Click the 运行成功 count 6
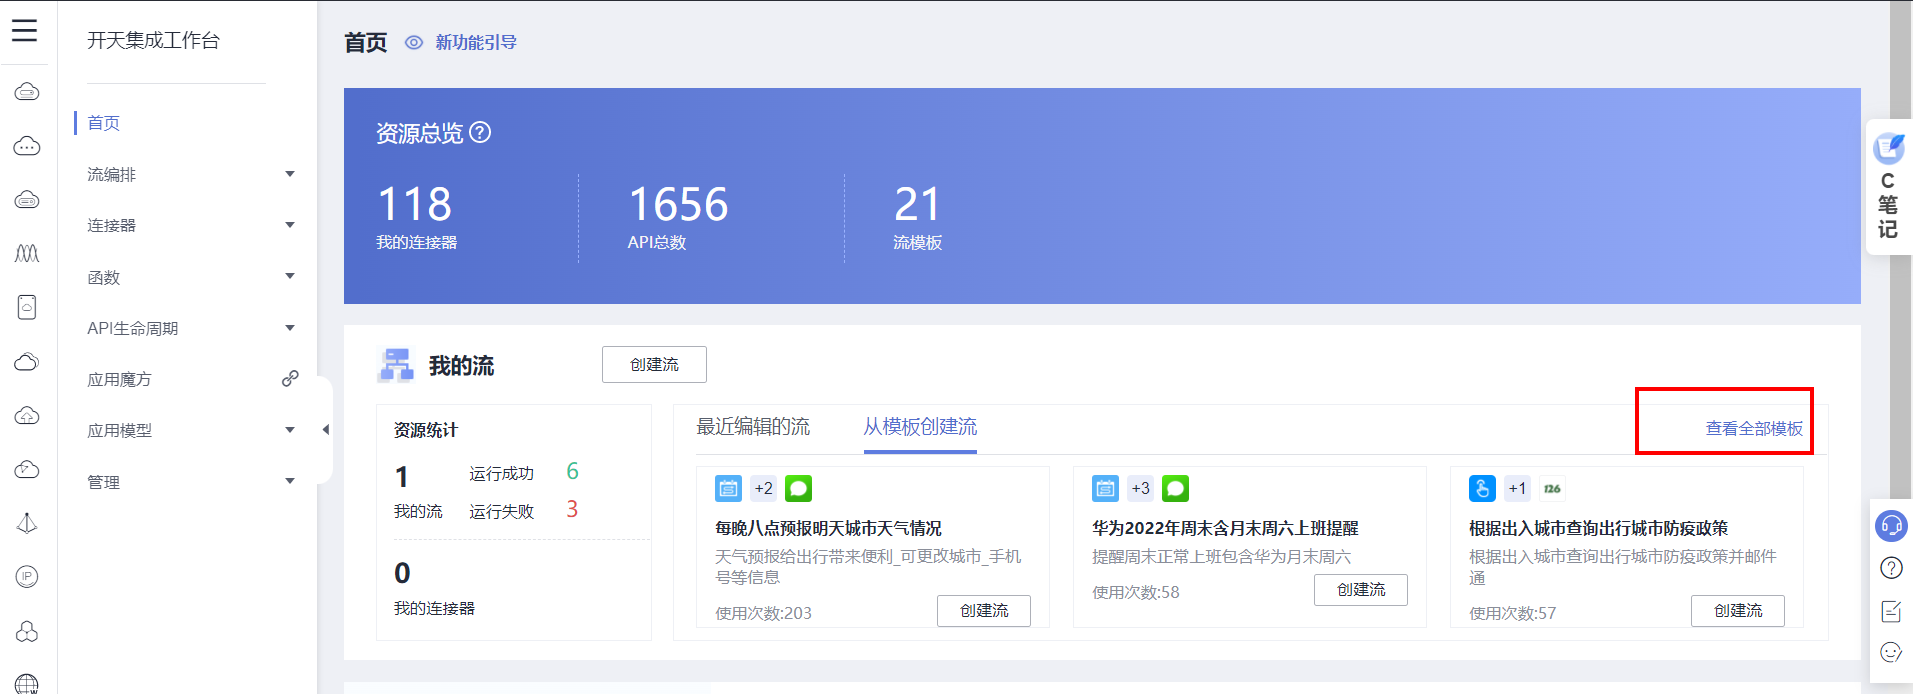Image resolution: width=1913 pixels, height=694 pixels. click(x=572, y=471)
